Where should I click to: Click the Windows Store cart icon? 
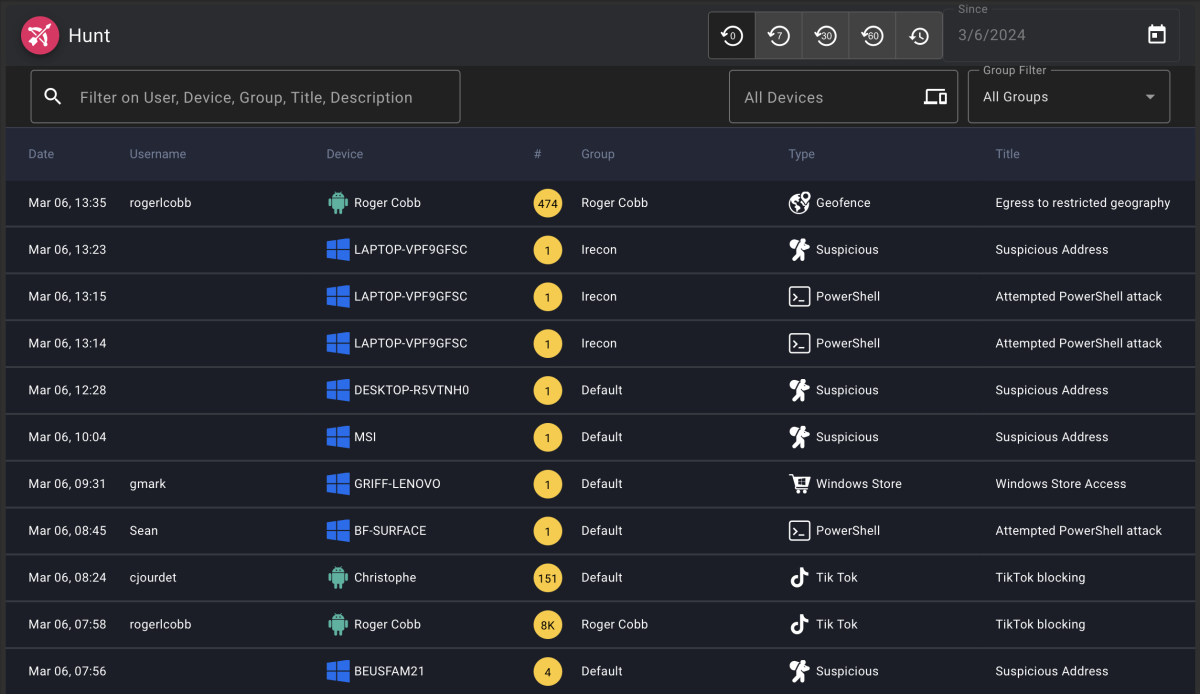tap(799, 484)
